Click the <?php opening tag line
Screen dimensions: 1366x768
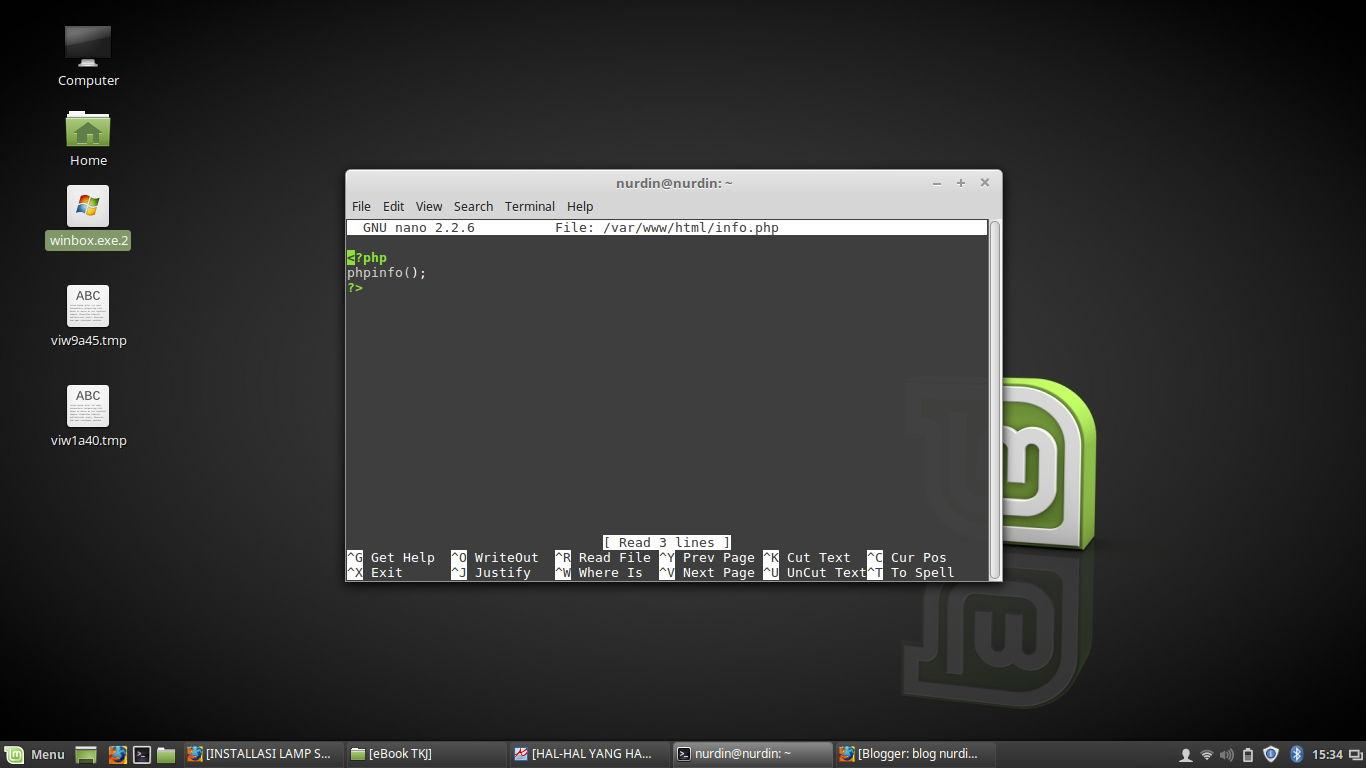(367, 258)
